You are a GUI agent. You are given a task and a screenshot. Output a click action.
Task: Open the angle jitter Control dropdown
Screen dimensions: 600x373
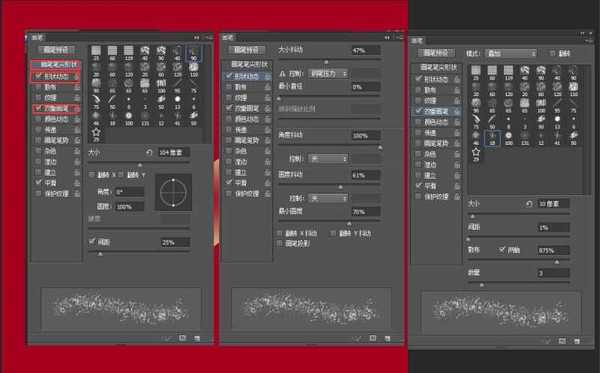point(328,158)
